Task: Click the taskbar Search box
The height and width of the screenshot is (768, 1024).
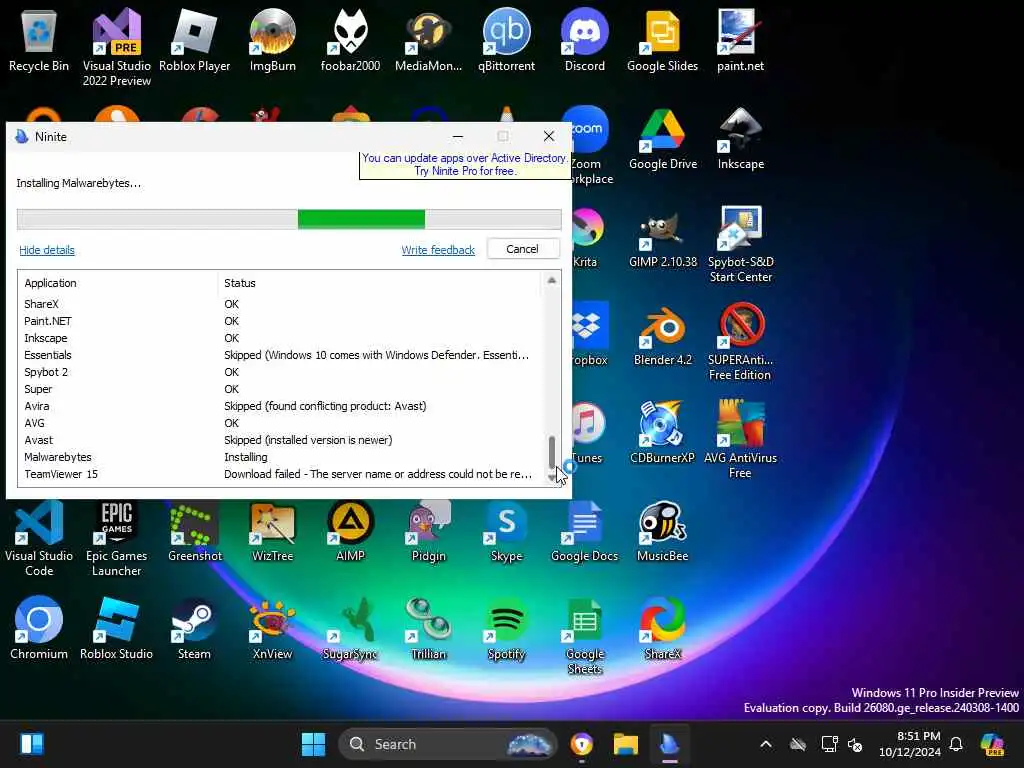Action: 448,744
